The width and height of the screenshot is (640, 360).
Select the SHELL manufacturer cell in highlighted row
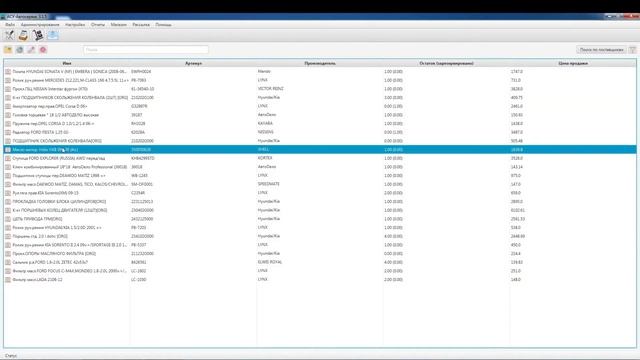pos(263,149)
